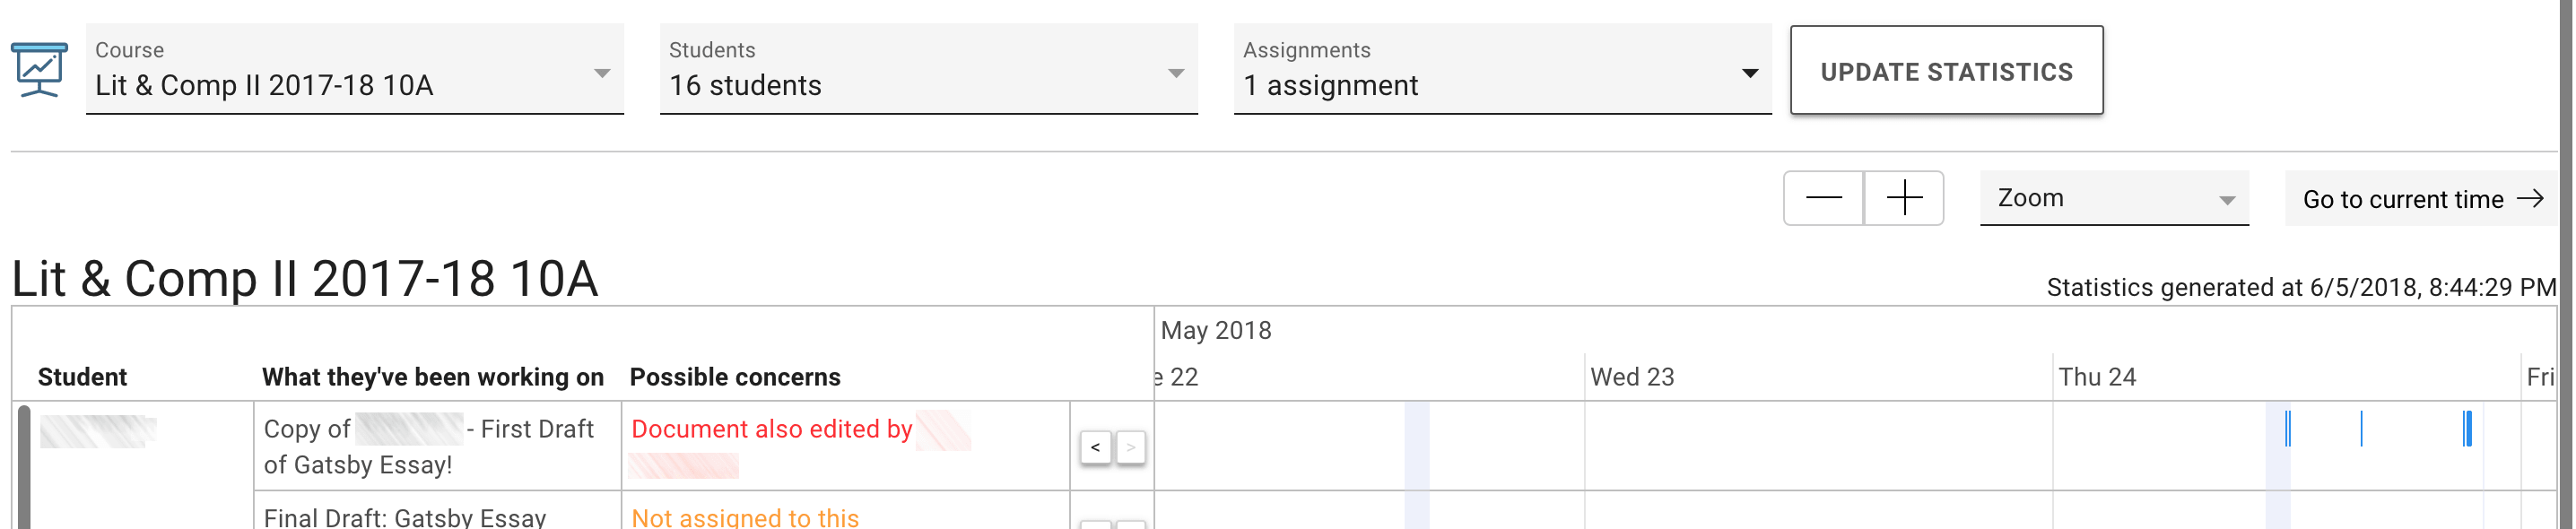Click the leftmost blue activity marker on Thursday

(x=2287, y=429)
